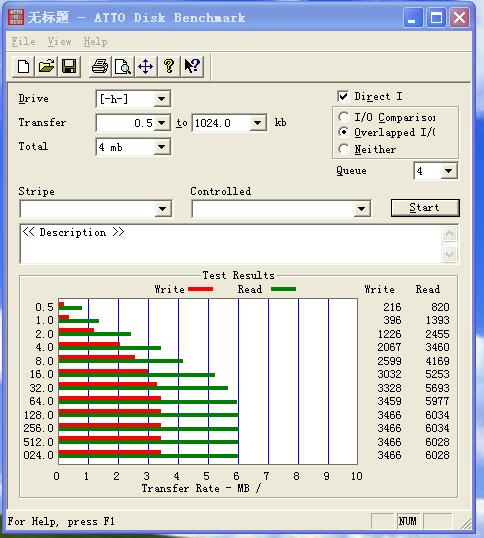The image size is (484, 538).
Task: Open Print Preview magnifier icon
Action: pyautogui.click(x=123, y=66)
